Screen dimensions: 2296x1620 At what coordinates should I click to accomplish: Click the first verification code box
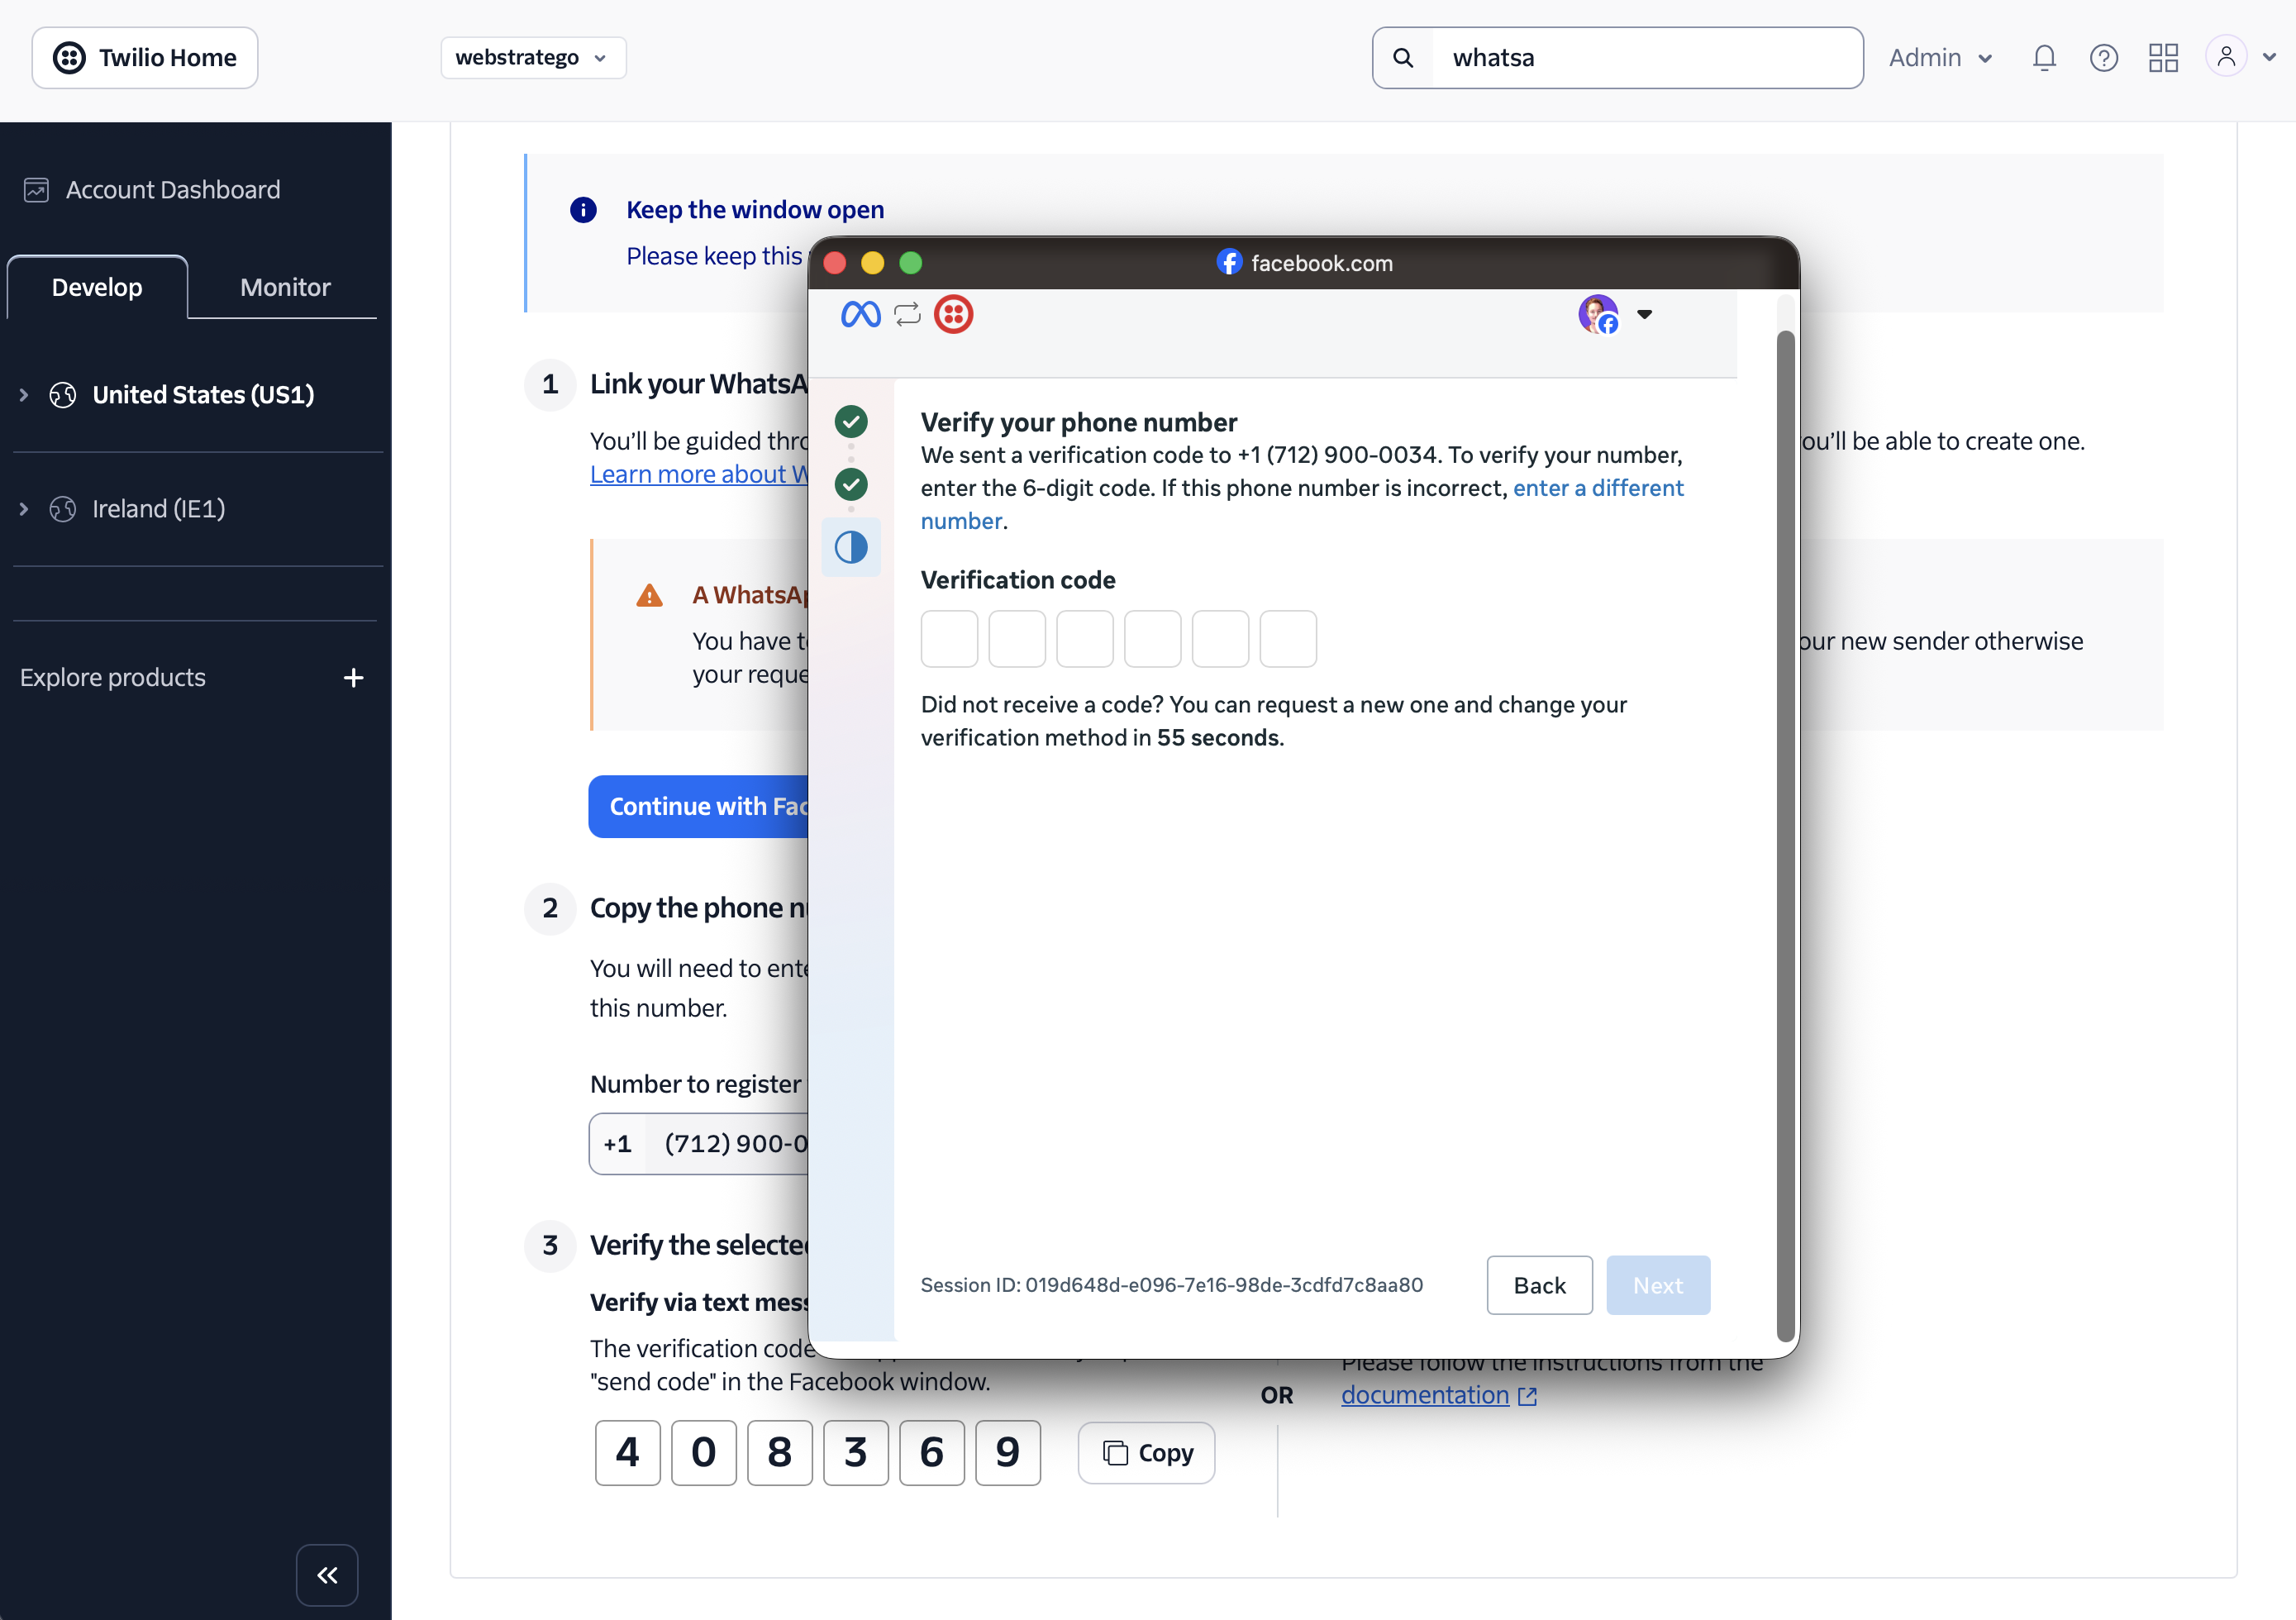(949, 639)
